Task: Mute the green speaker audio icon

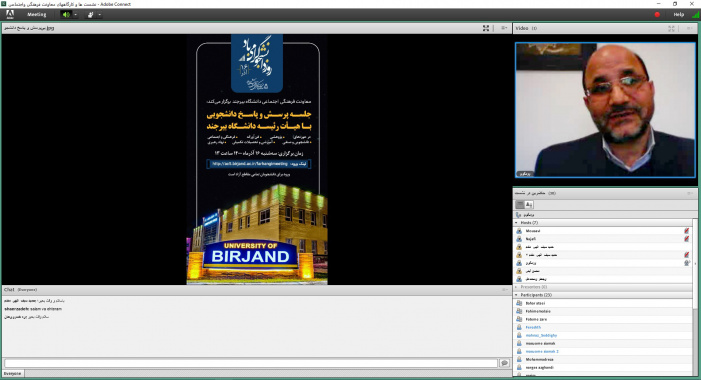Action: [66, 15]
